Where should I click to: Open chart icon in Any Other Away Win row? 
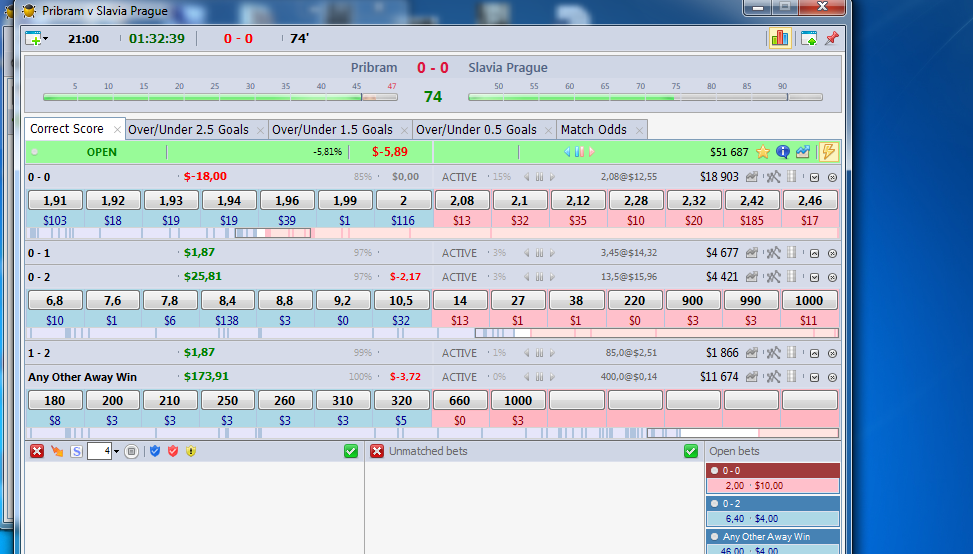click(x=751, y=377)
